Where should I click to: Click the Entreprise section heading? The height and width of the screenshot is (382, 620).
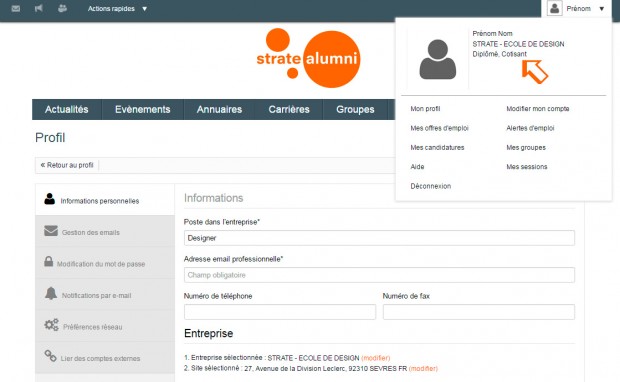tap(208, 333)
